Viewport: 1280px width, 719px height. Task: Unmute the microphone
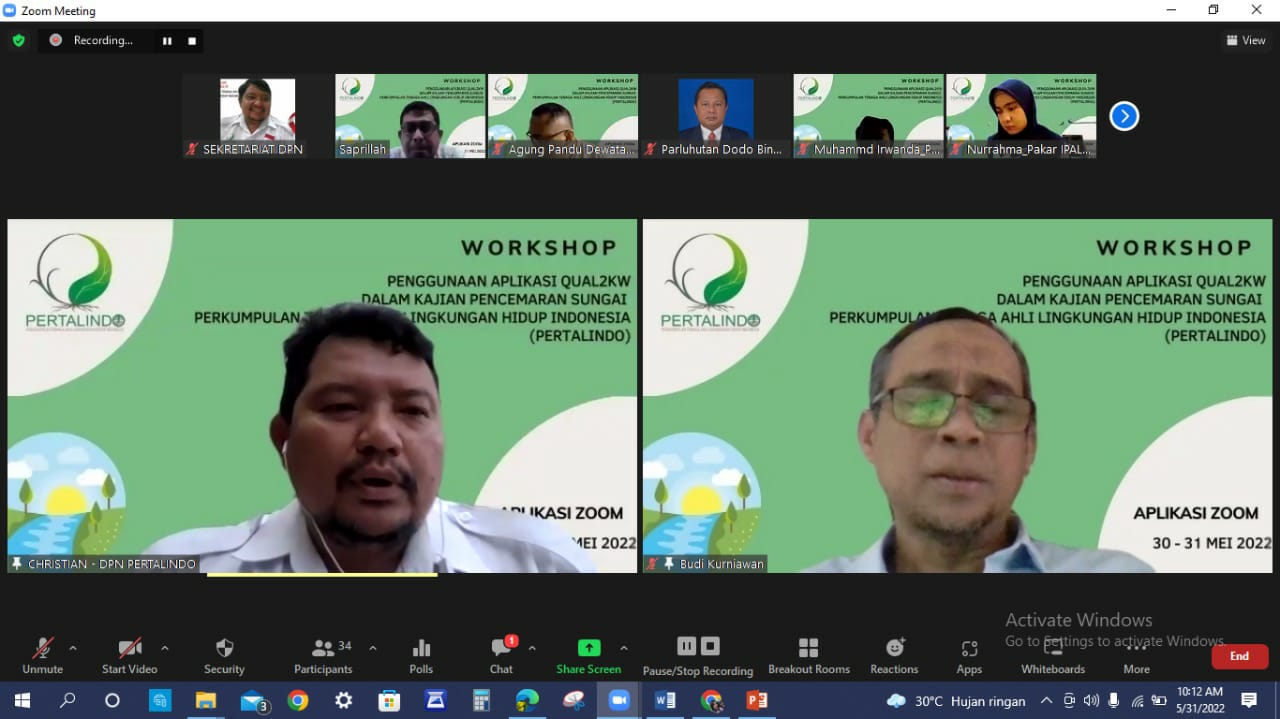click(42, 655)
